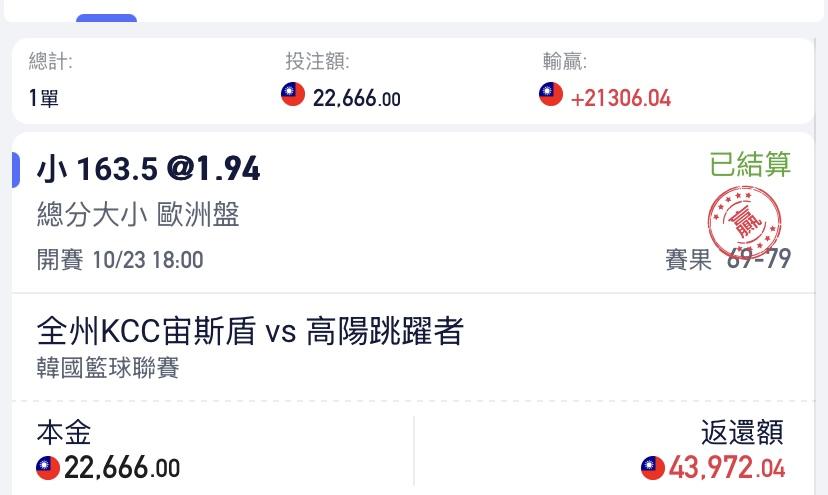Click the 返還額 amount 43,972.04
The width and height of the screenshot is (828, 495).
pos(726,467)
